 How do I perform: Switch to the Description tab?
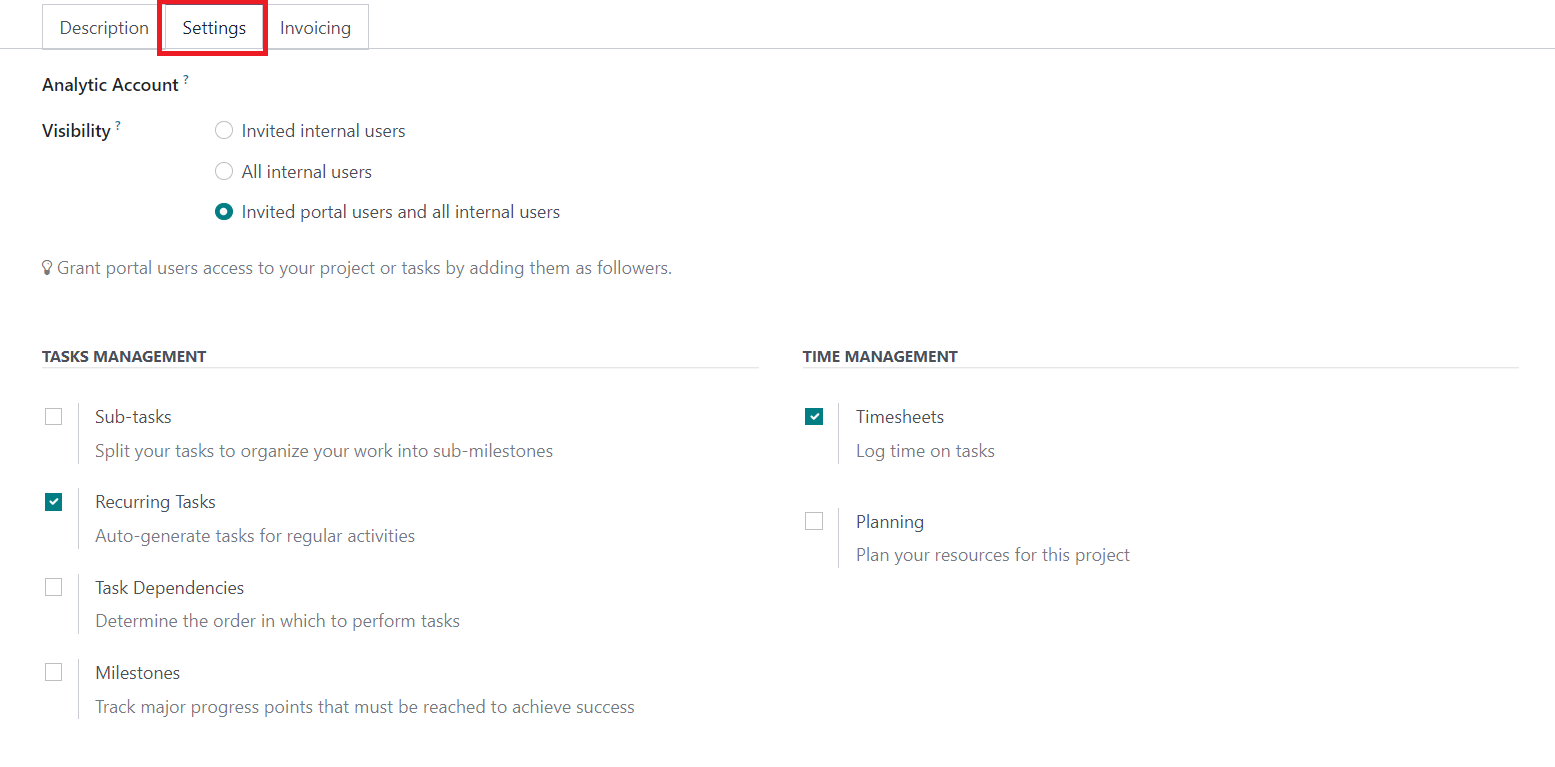pyautogui.click(x=104, y=28)
